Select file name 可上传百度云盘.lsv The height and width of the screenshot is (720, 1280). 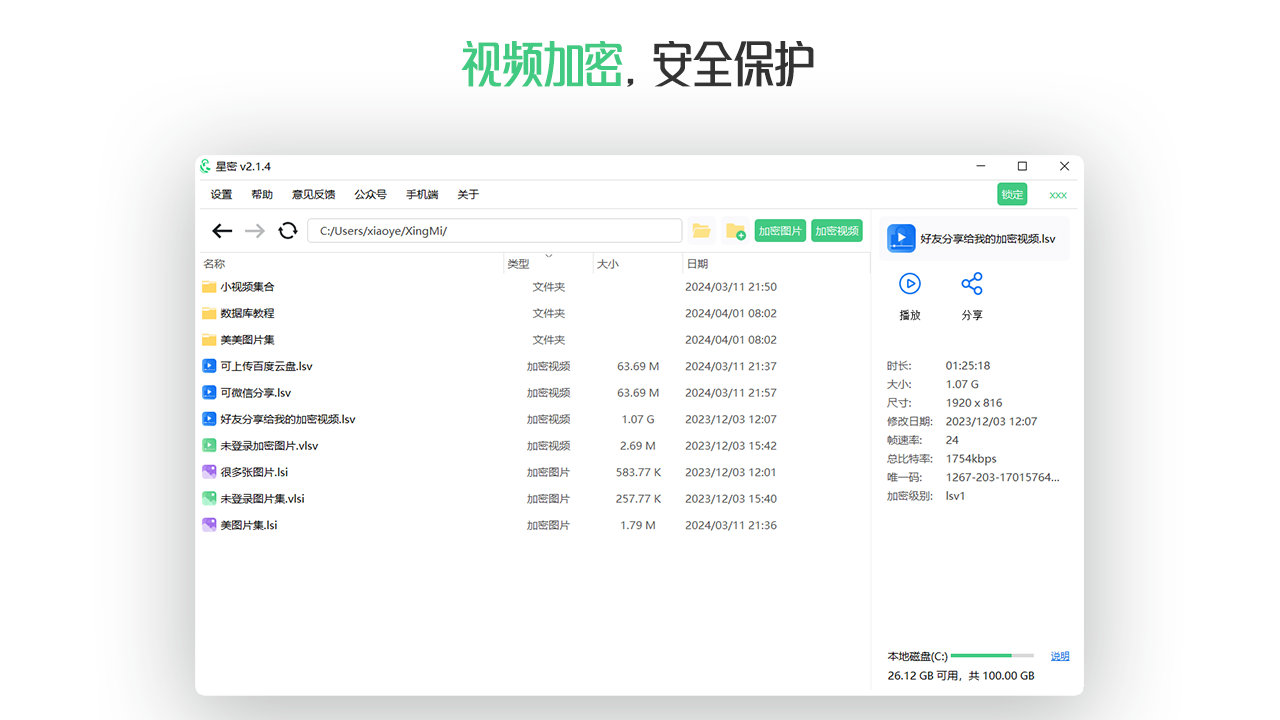tap(266, 366)
